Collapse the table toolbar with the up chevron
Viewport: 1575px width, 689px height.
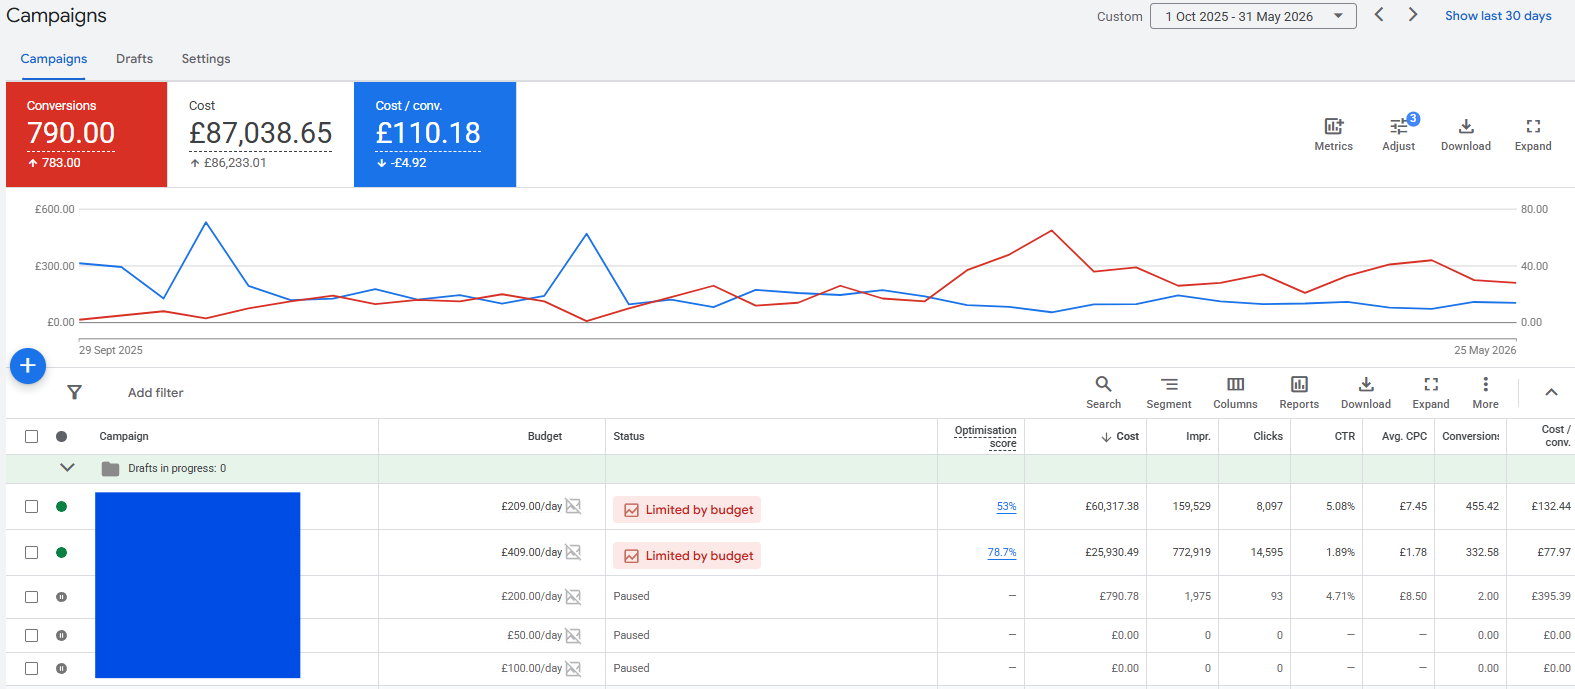click(x=1551, y=392)
